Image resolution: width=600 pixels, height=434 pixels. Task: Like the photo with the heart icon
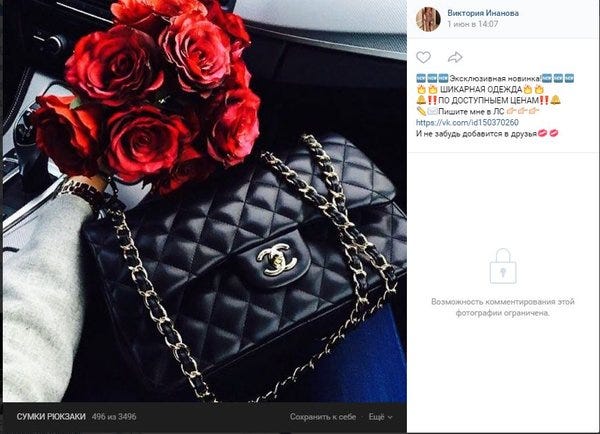pyautogui.click(x=423, y=57)
